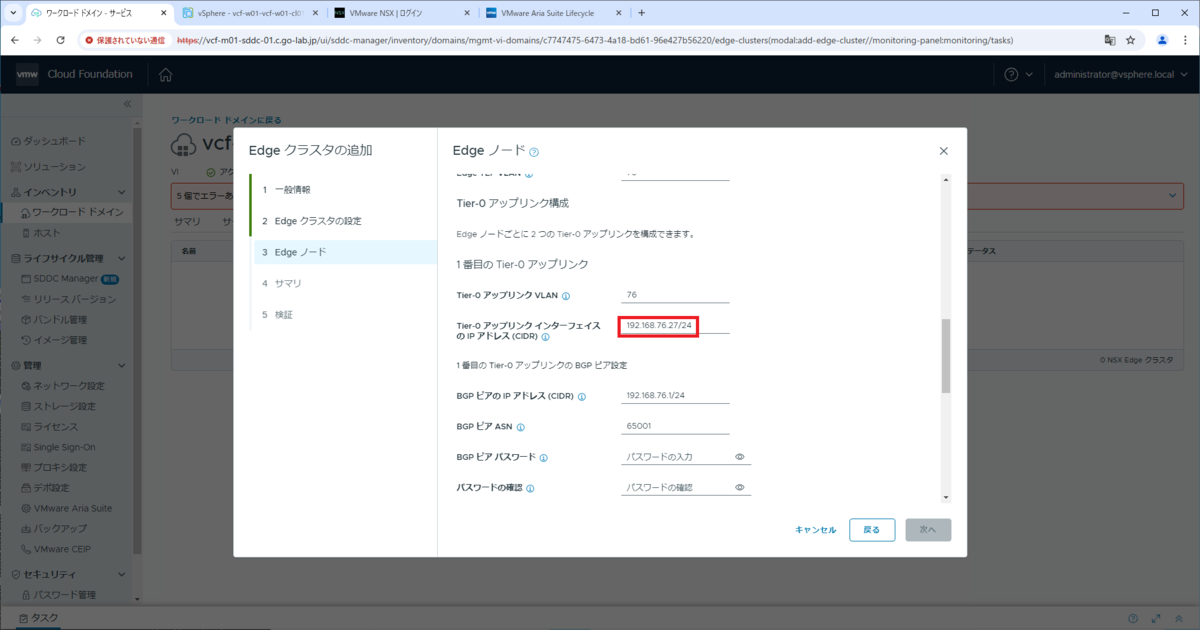Click the Tier-0 アップリンク VLAN field

tap(675, 295)
